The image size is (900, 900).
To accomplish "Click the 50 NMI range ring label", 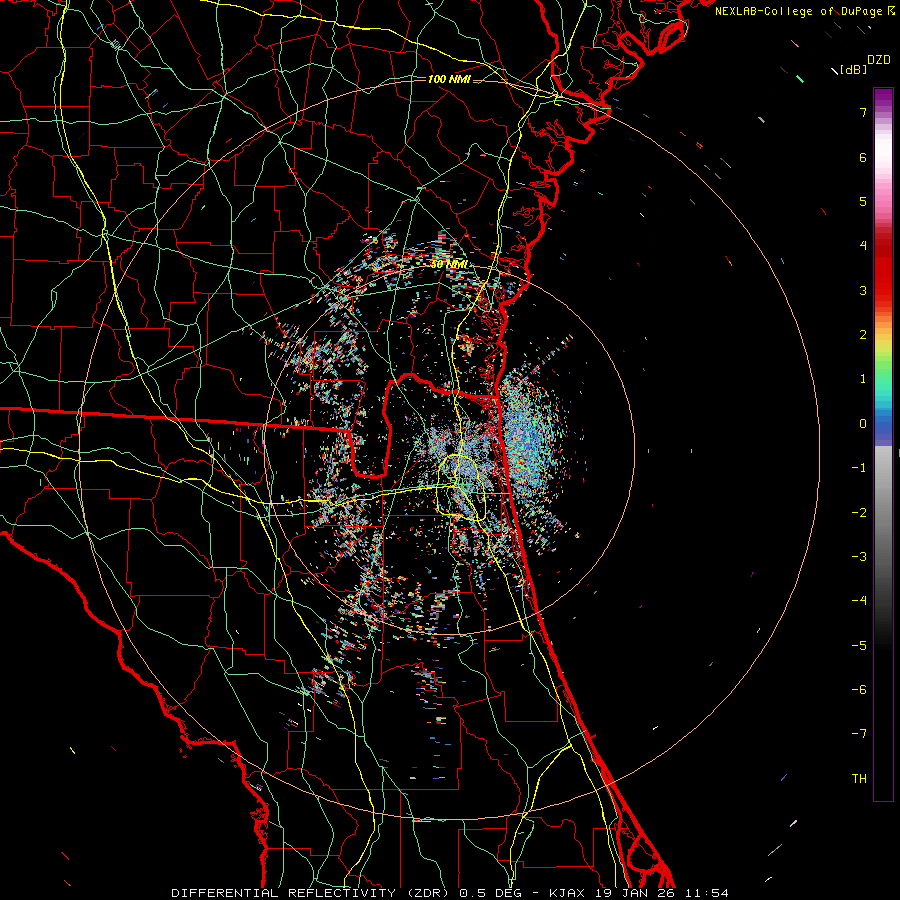I will tap(449, 264).
